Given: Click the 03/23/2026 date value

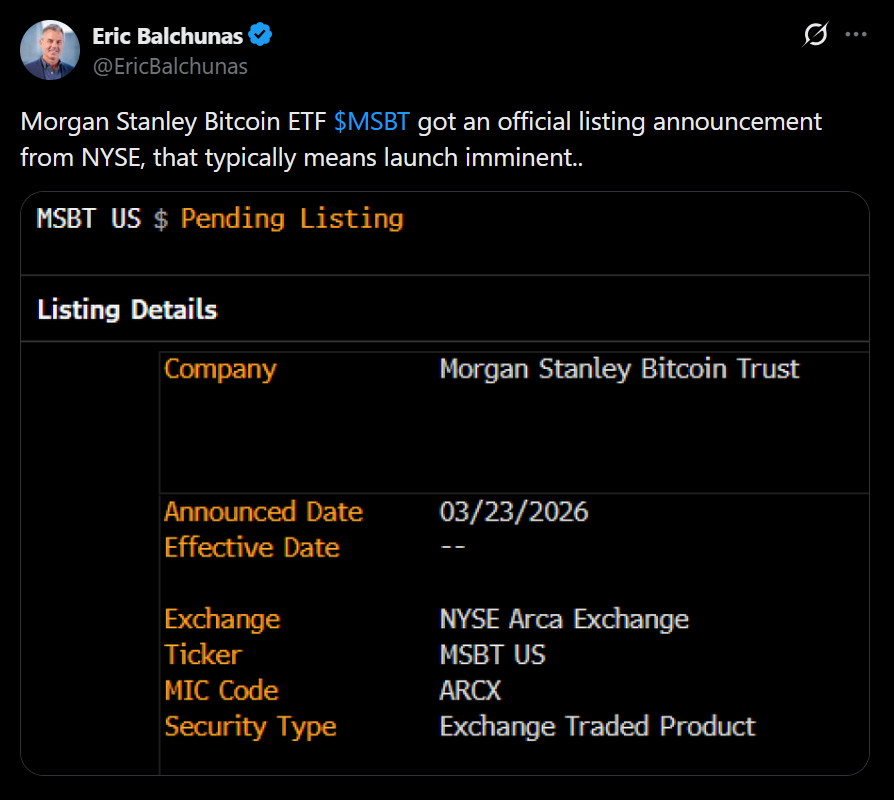Looking at the screenshot, I should point(514,512).
